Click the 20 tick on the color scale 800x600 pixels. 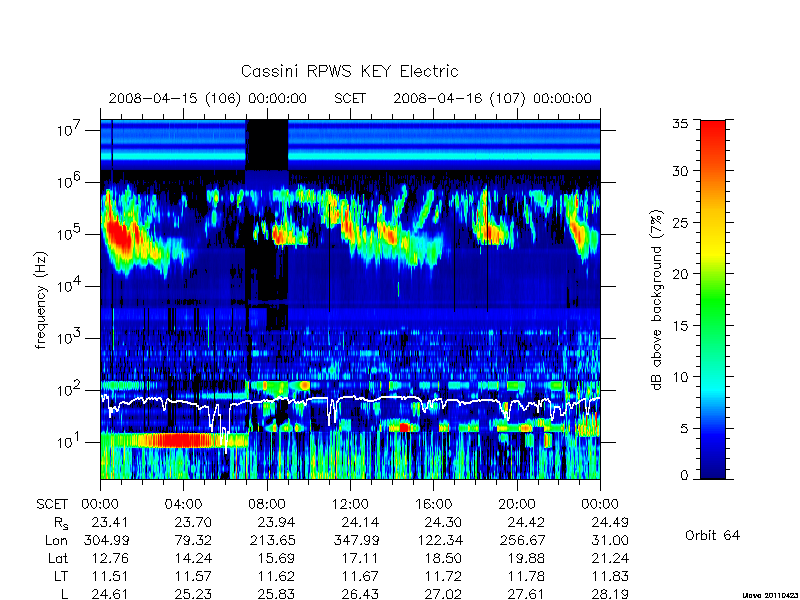click(680, 273)
